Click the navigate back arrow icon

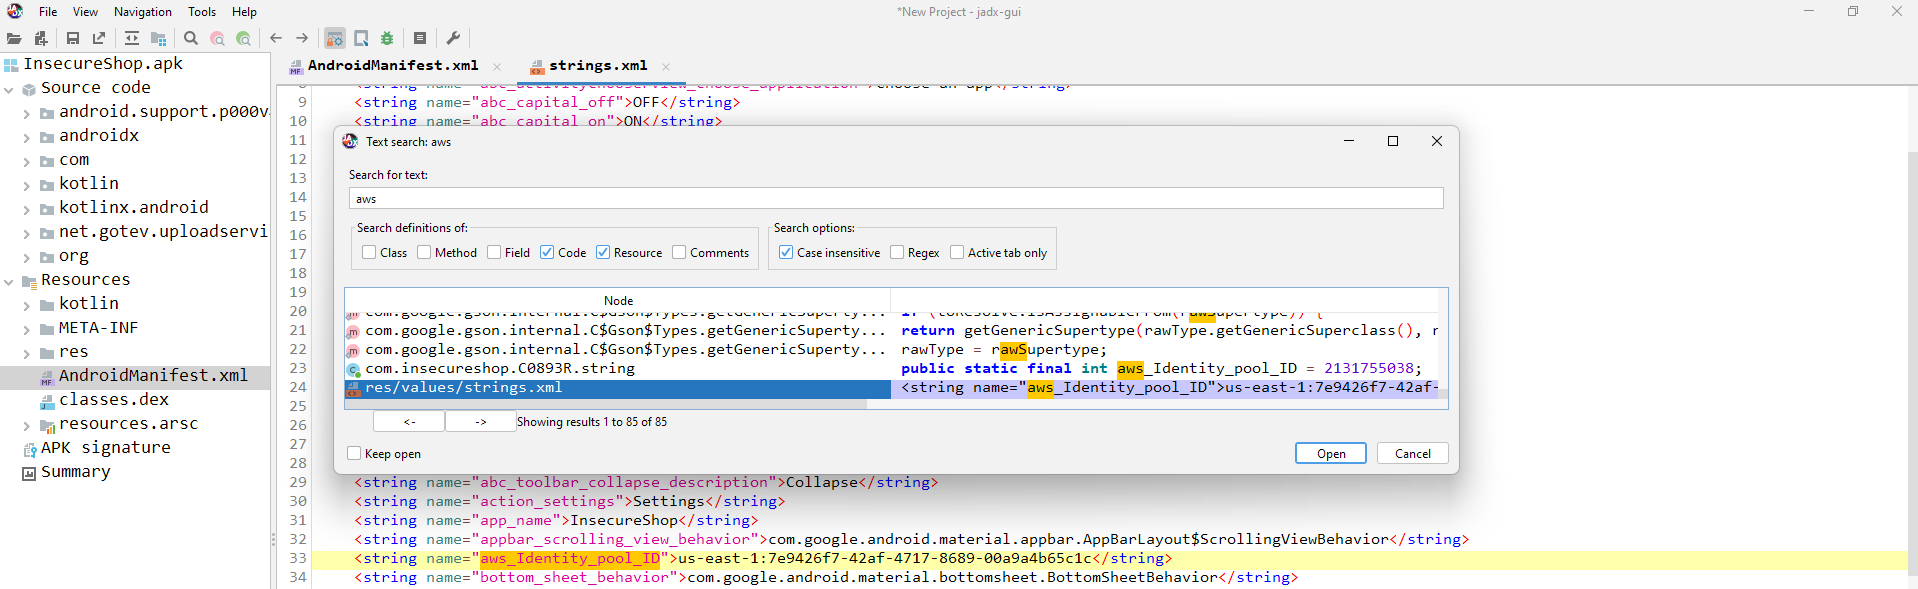(276, 39)
